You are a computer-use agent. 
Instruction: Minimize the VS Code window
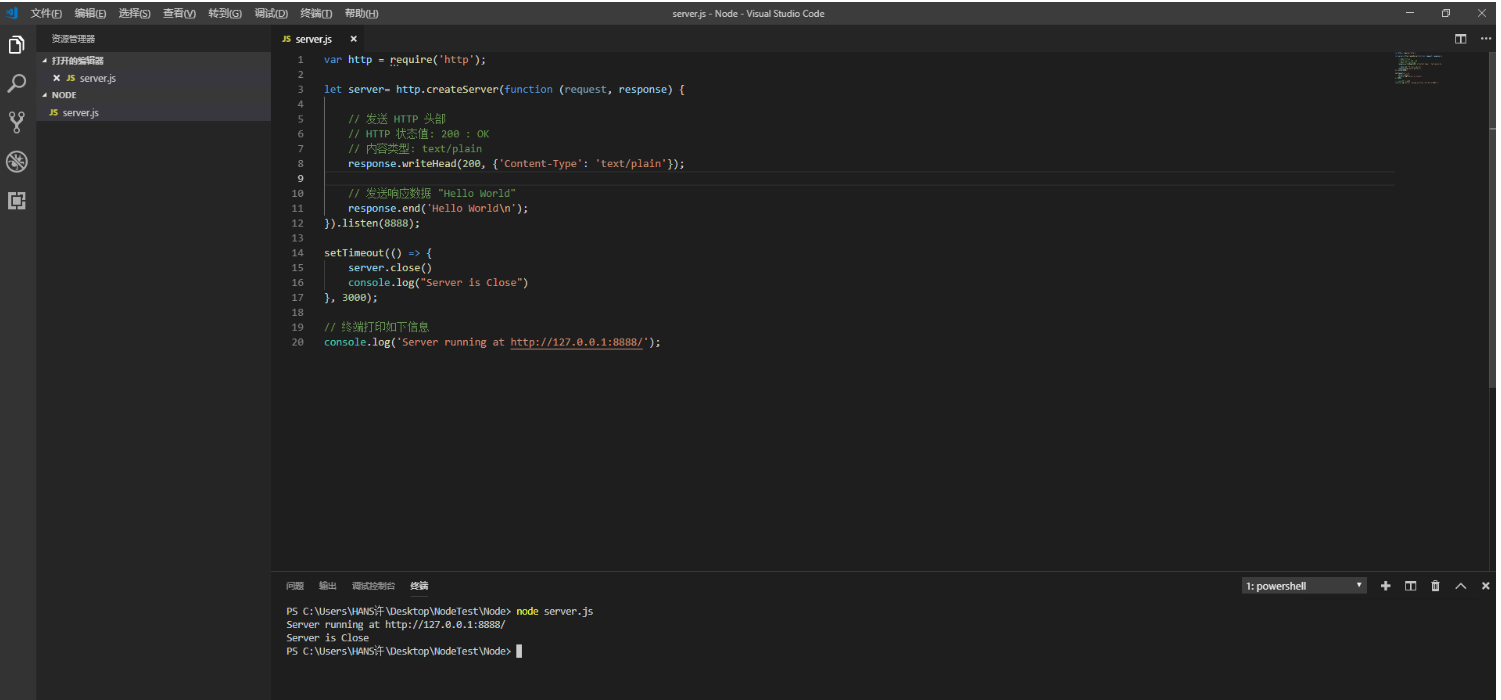point(1410,13)
